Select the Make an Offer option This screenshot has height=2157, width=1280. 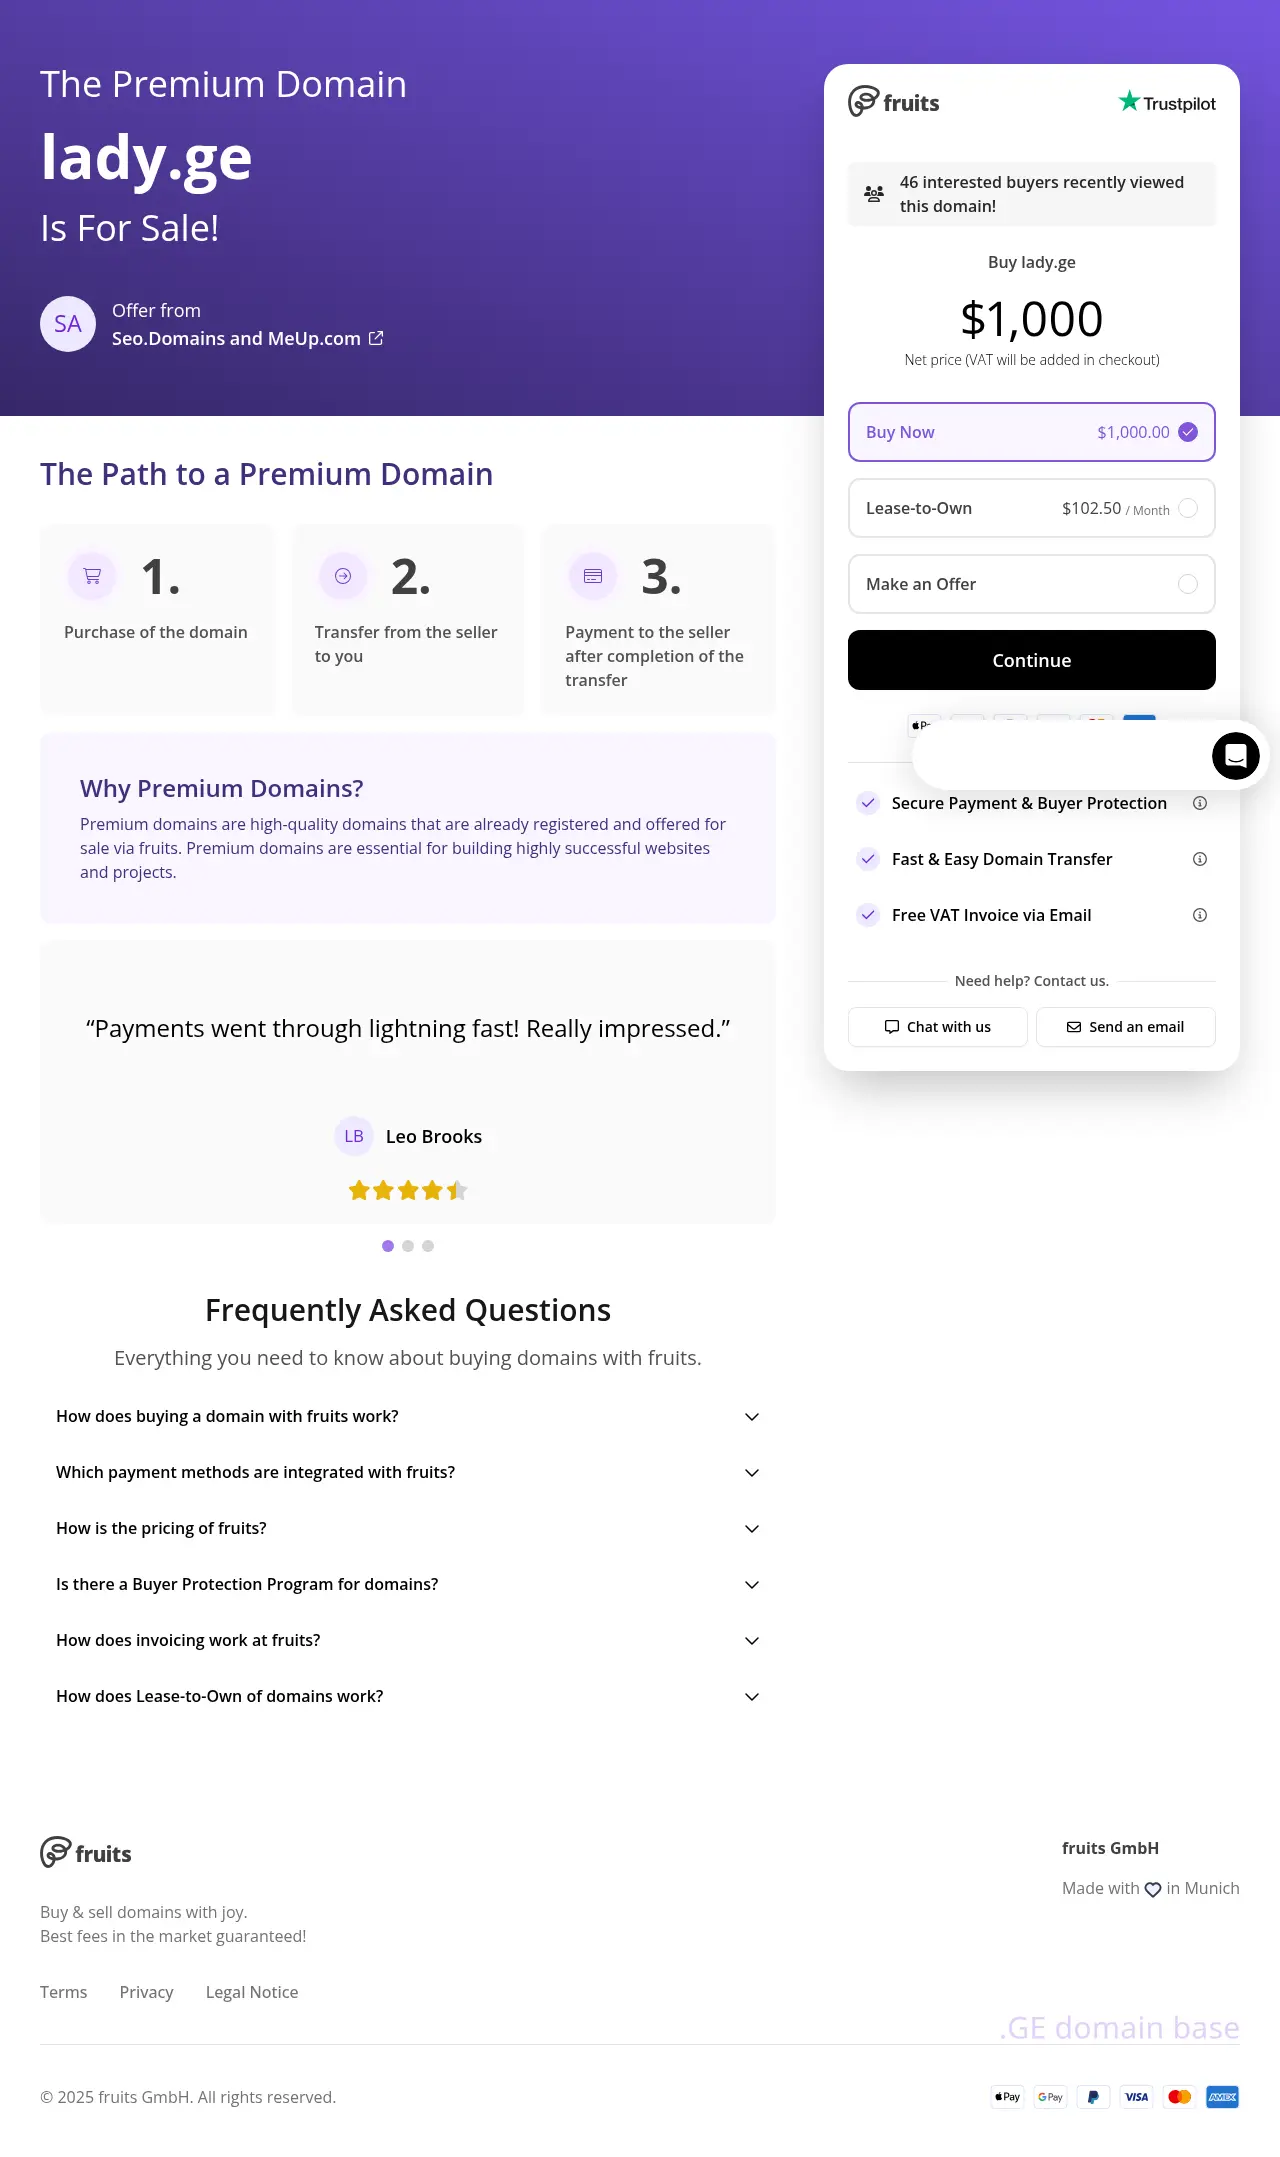click(1031, 584)
